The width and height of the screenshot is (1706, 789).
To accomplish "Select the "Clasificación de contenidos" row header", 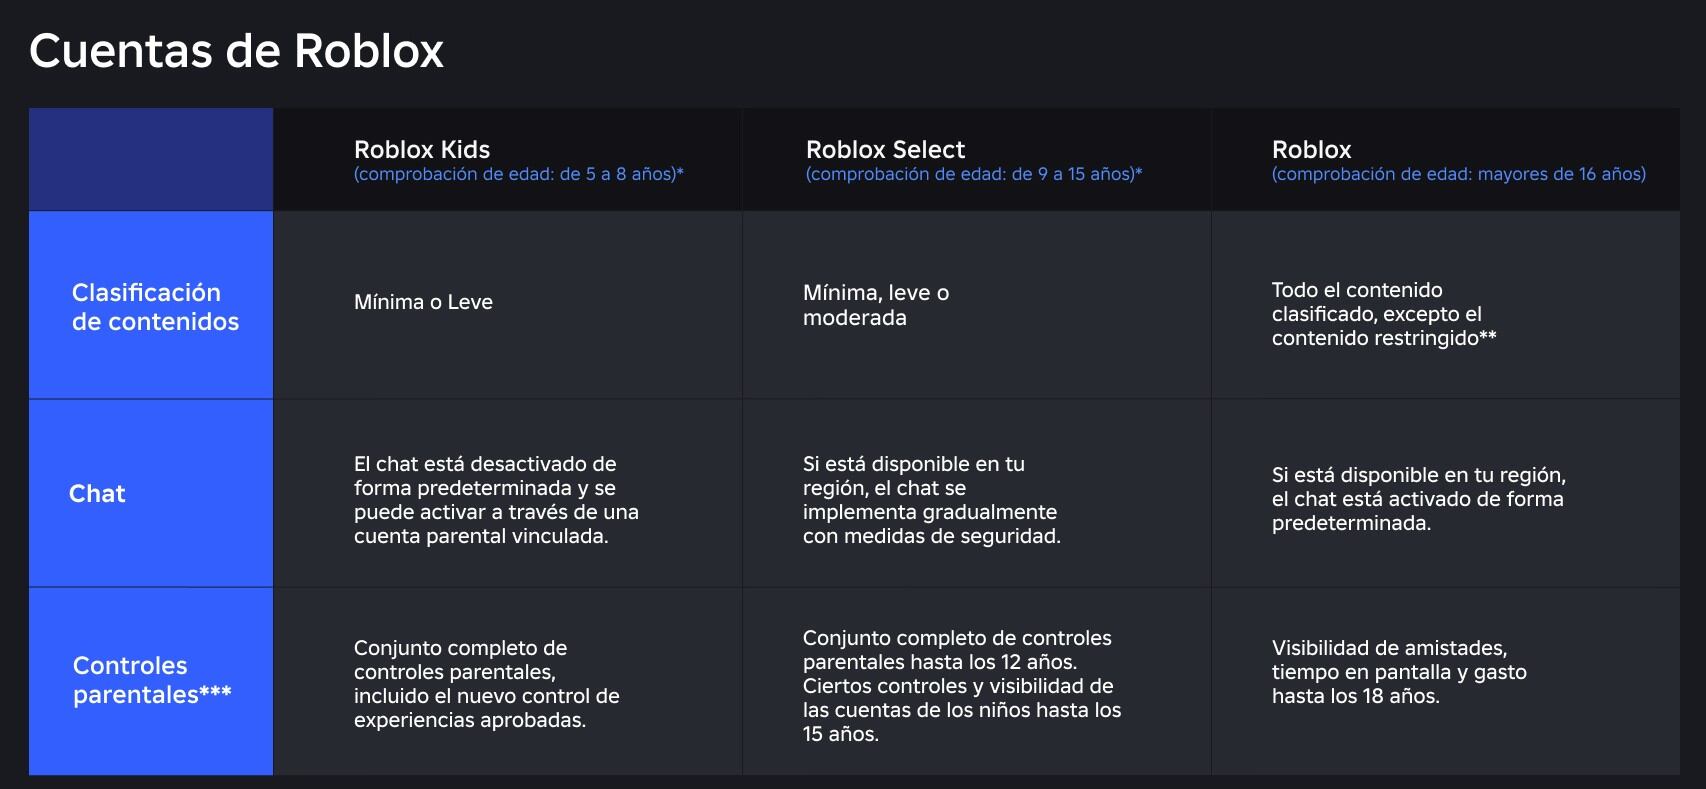I will [x=155, y=307].
